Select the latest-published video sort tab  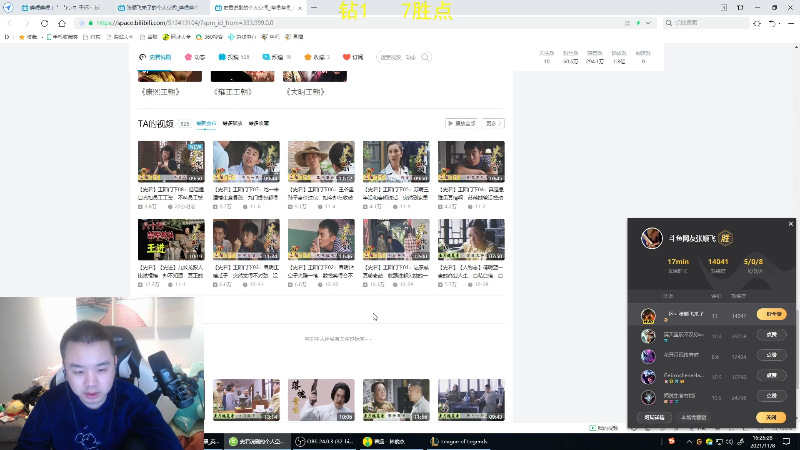pyautogui.click(x=206, y=123)
